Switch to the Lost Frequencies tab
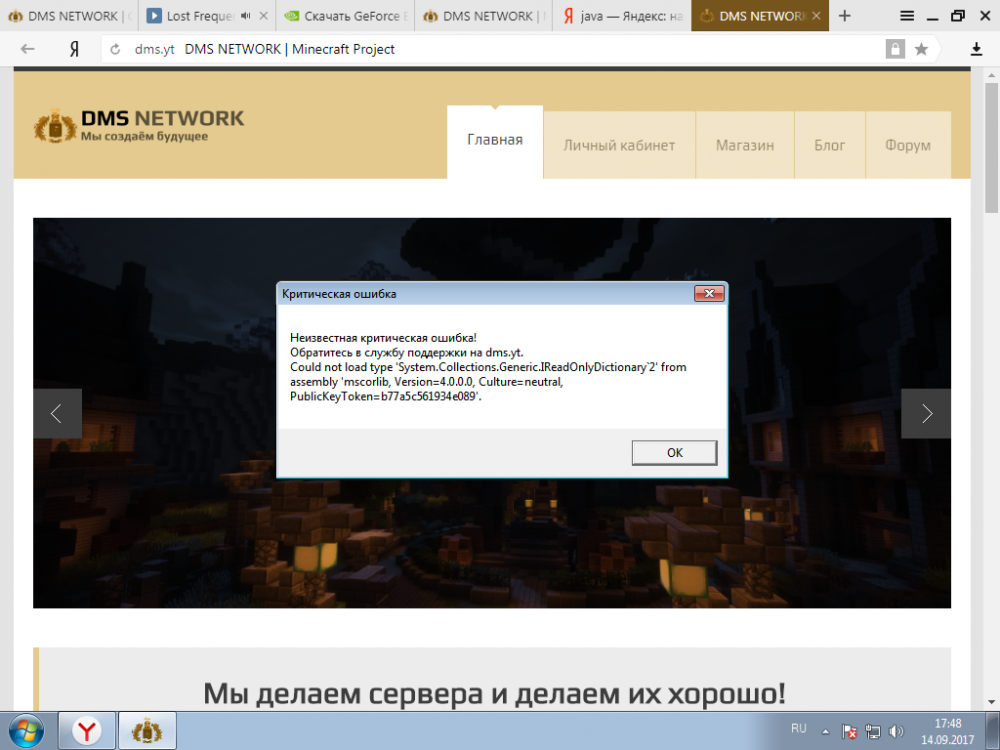The image size is (1000, 750). [x=198, y=16]
